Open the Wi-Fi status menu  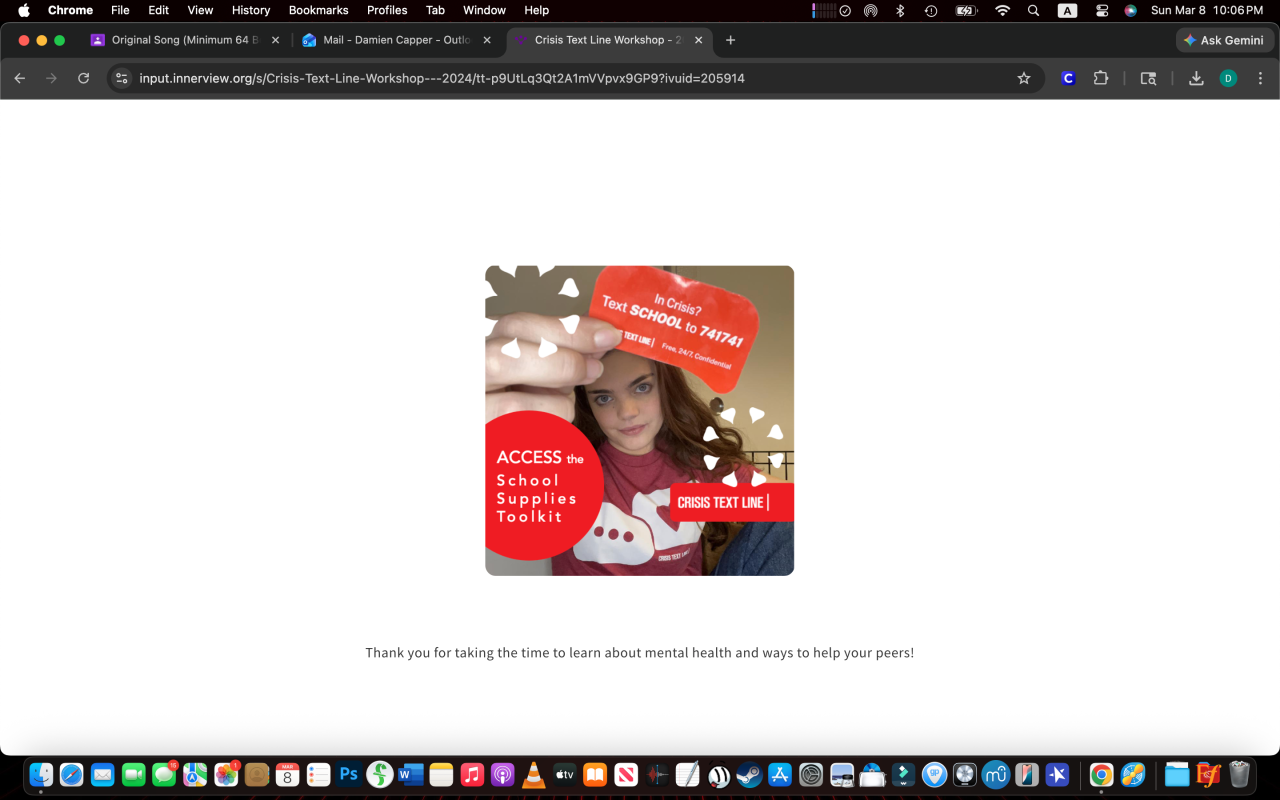pyautogui.click(x=1003, y=10)
